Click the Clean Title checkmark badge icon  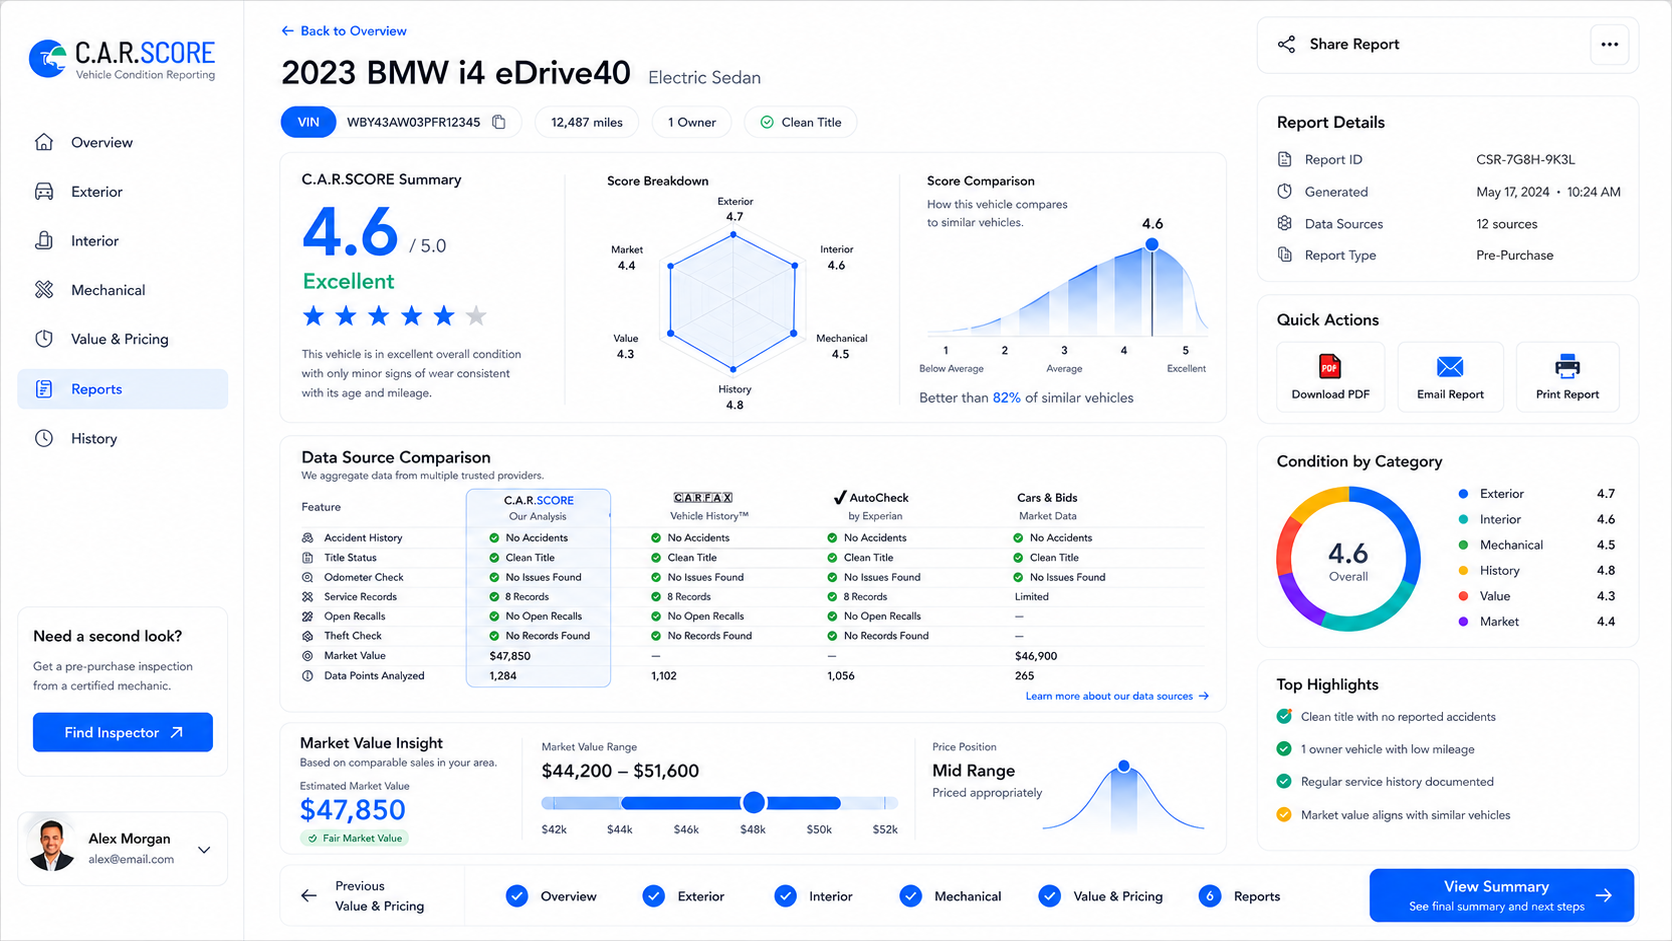click(x=767, y=122)
